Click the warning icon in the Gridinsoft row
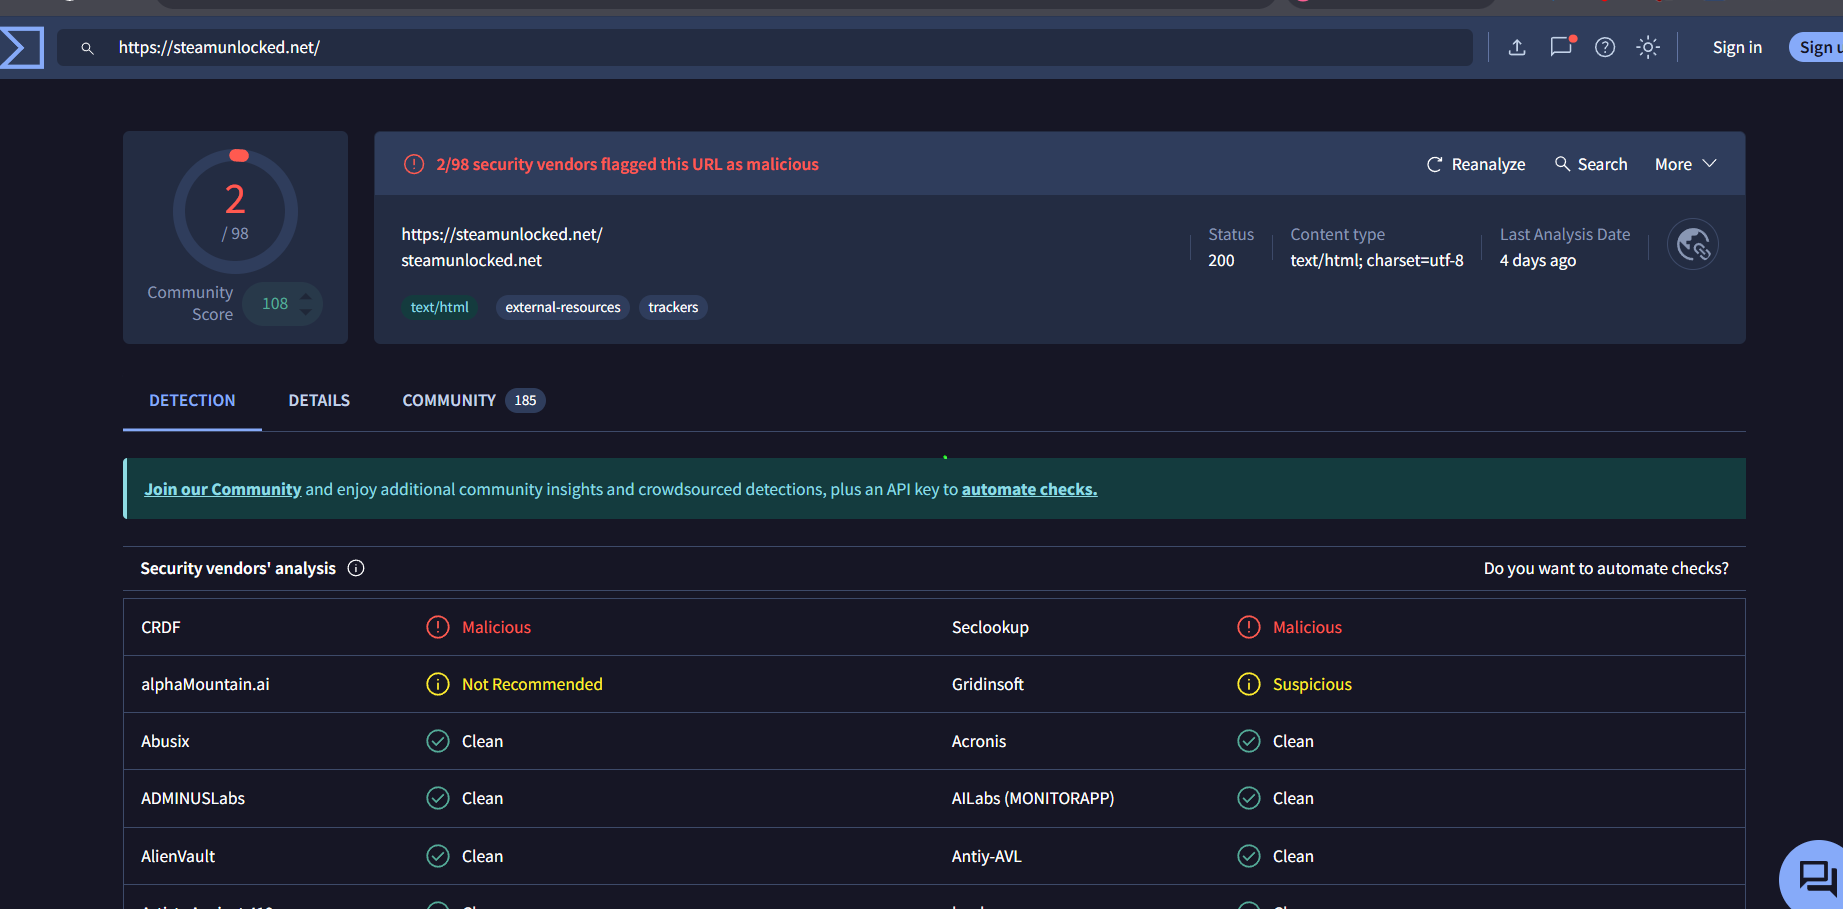 [1249, 684]
